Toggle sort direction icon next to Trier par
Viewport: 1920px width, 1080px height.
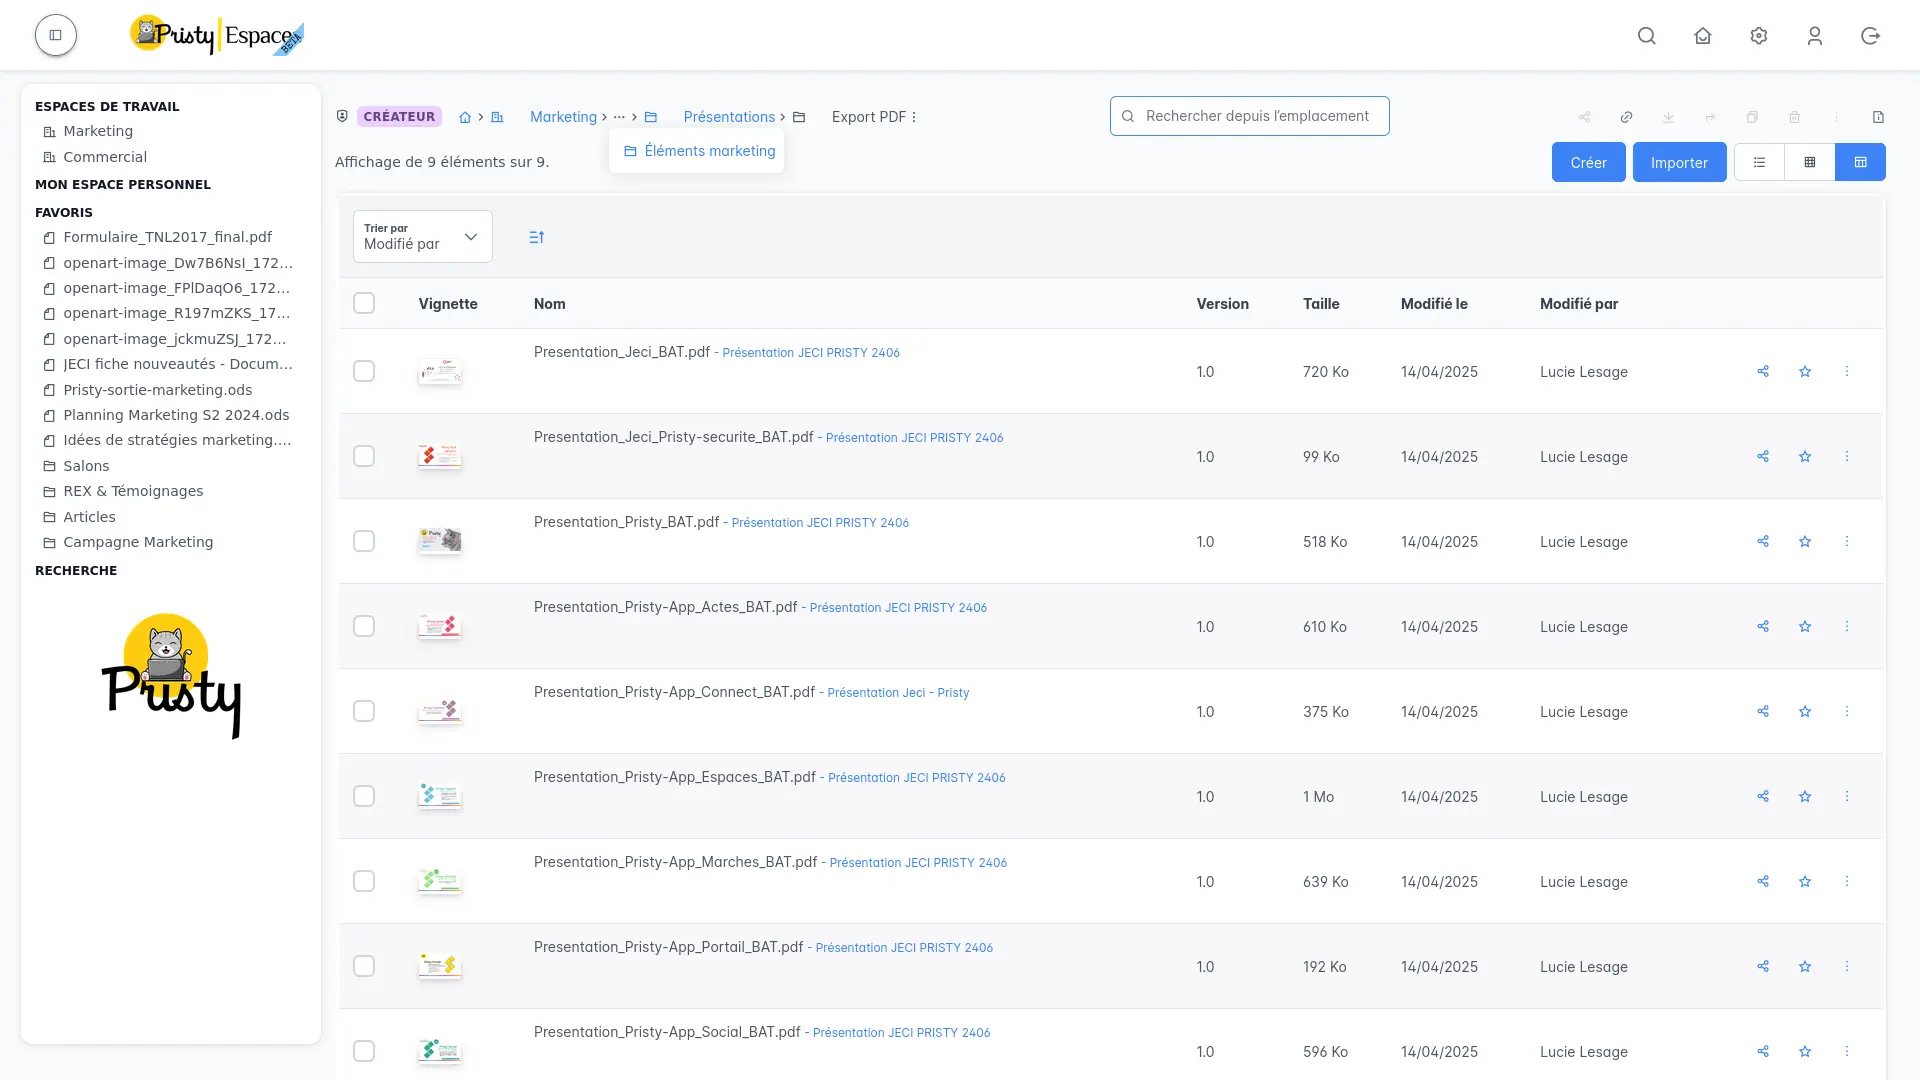coord(537,237)
